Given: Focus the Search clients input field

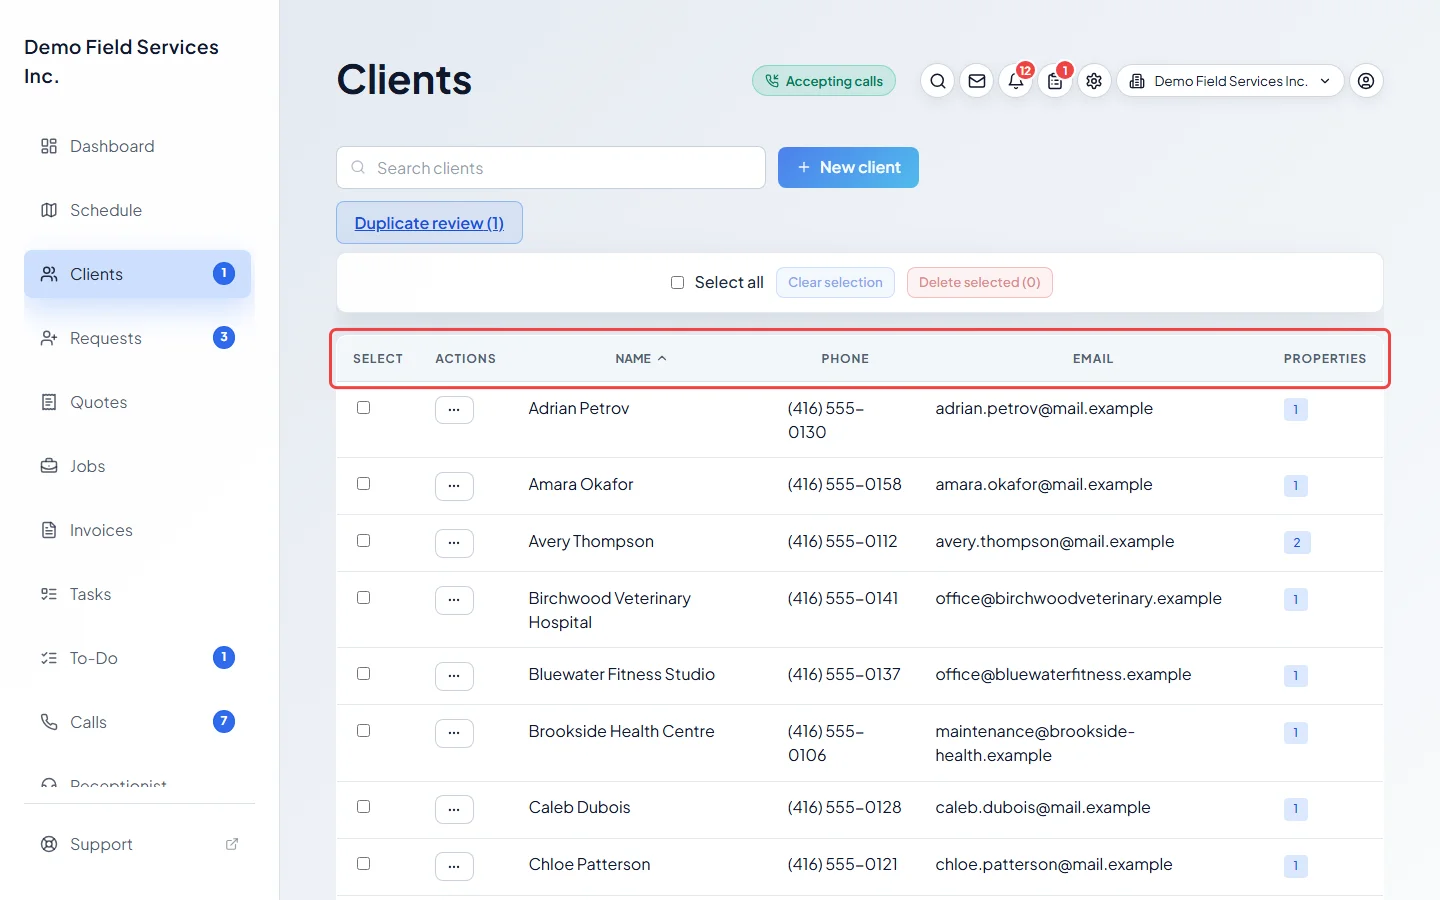Looking at the screenshot, I should 551,168.
